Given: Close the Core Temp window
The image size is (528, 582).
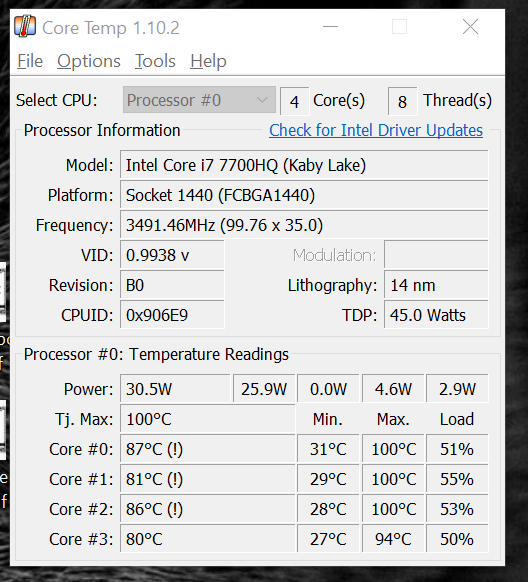Looking at the screenshot, I should click(470, 27).
